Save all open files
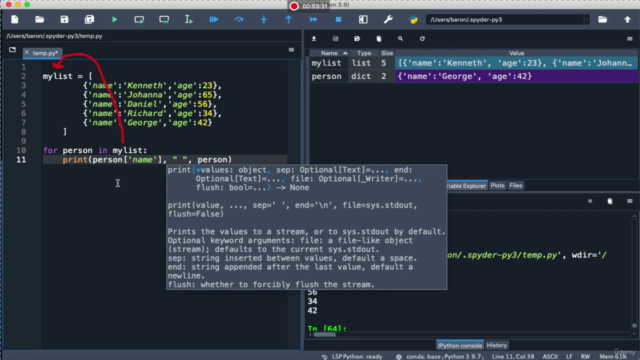This screenshot has height=360, width=640. (89, 19)
